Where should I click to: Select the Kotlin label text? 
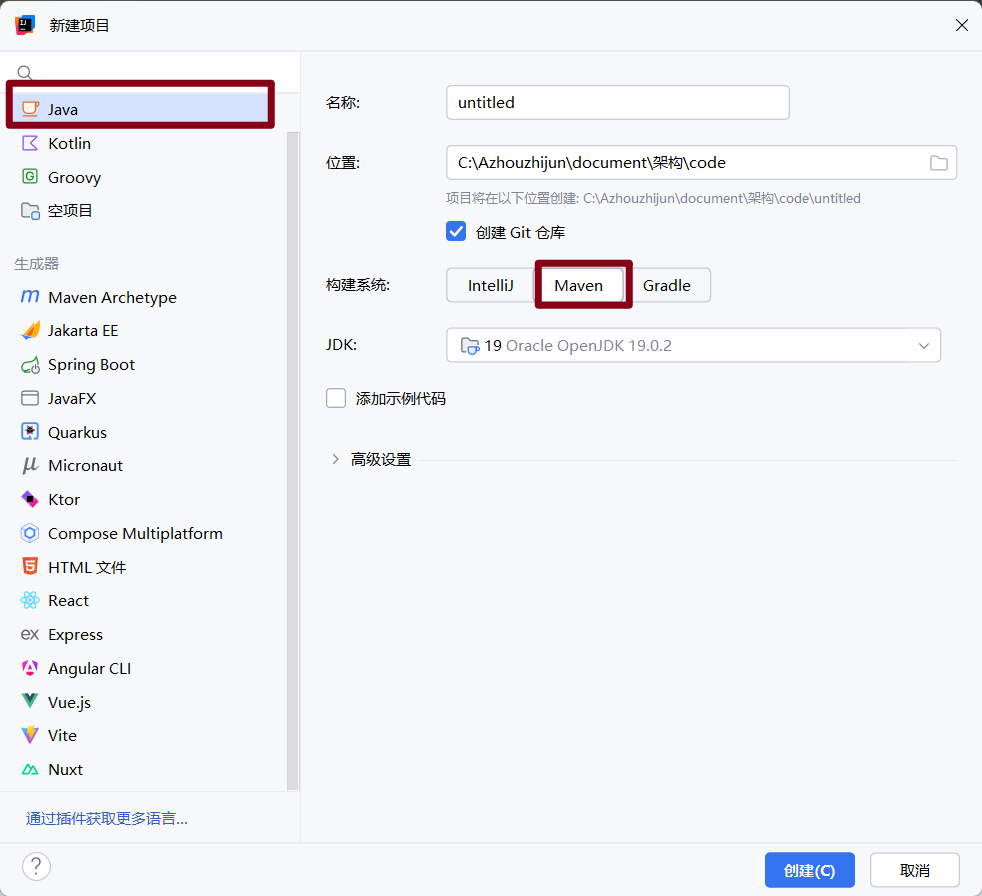(70, 143)
